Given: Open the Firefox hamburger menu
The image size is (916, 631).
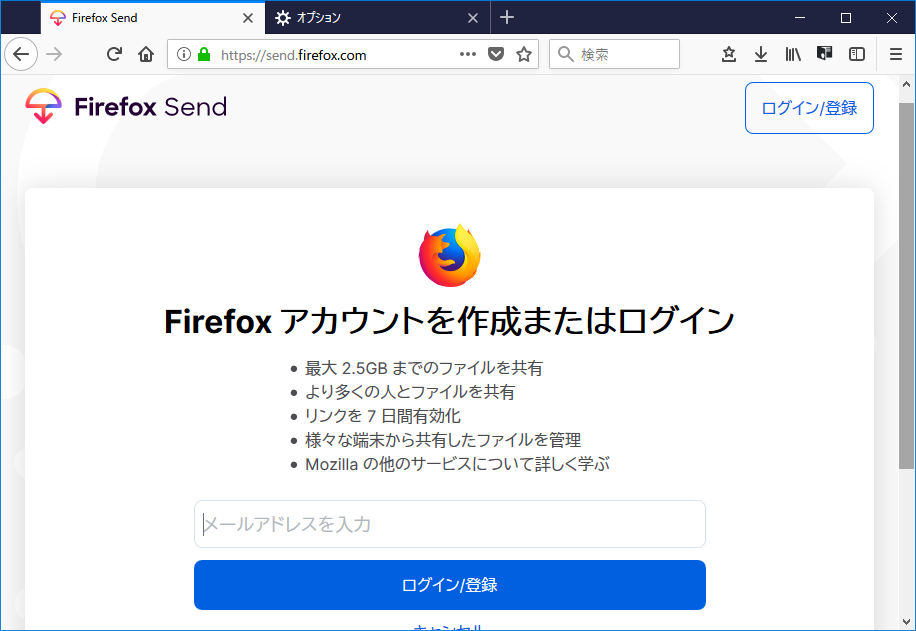Looking at the screenshot, I should (894, 54).
